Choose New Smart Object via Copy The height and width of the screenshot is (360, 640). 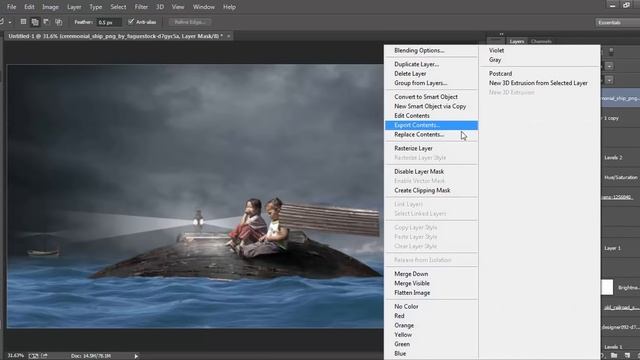tap(431, 107)
